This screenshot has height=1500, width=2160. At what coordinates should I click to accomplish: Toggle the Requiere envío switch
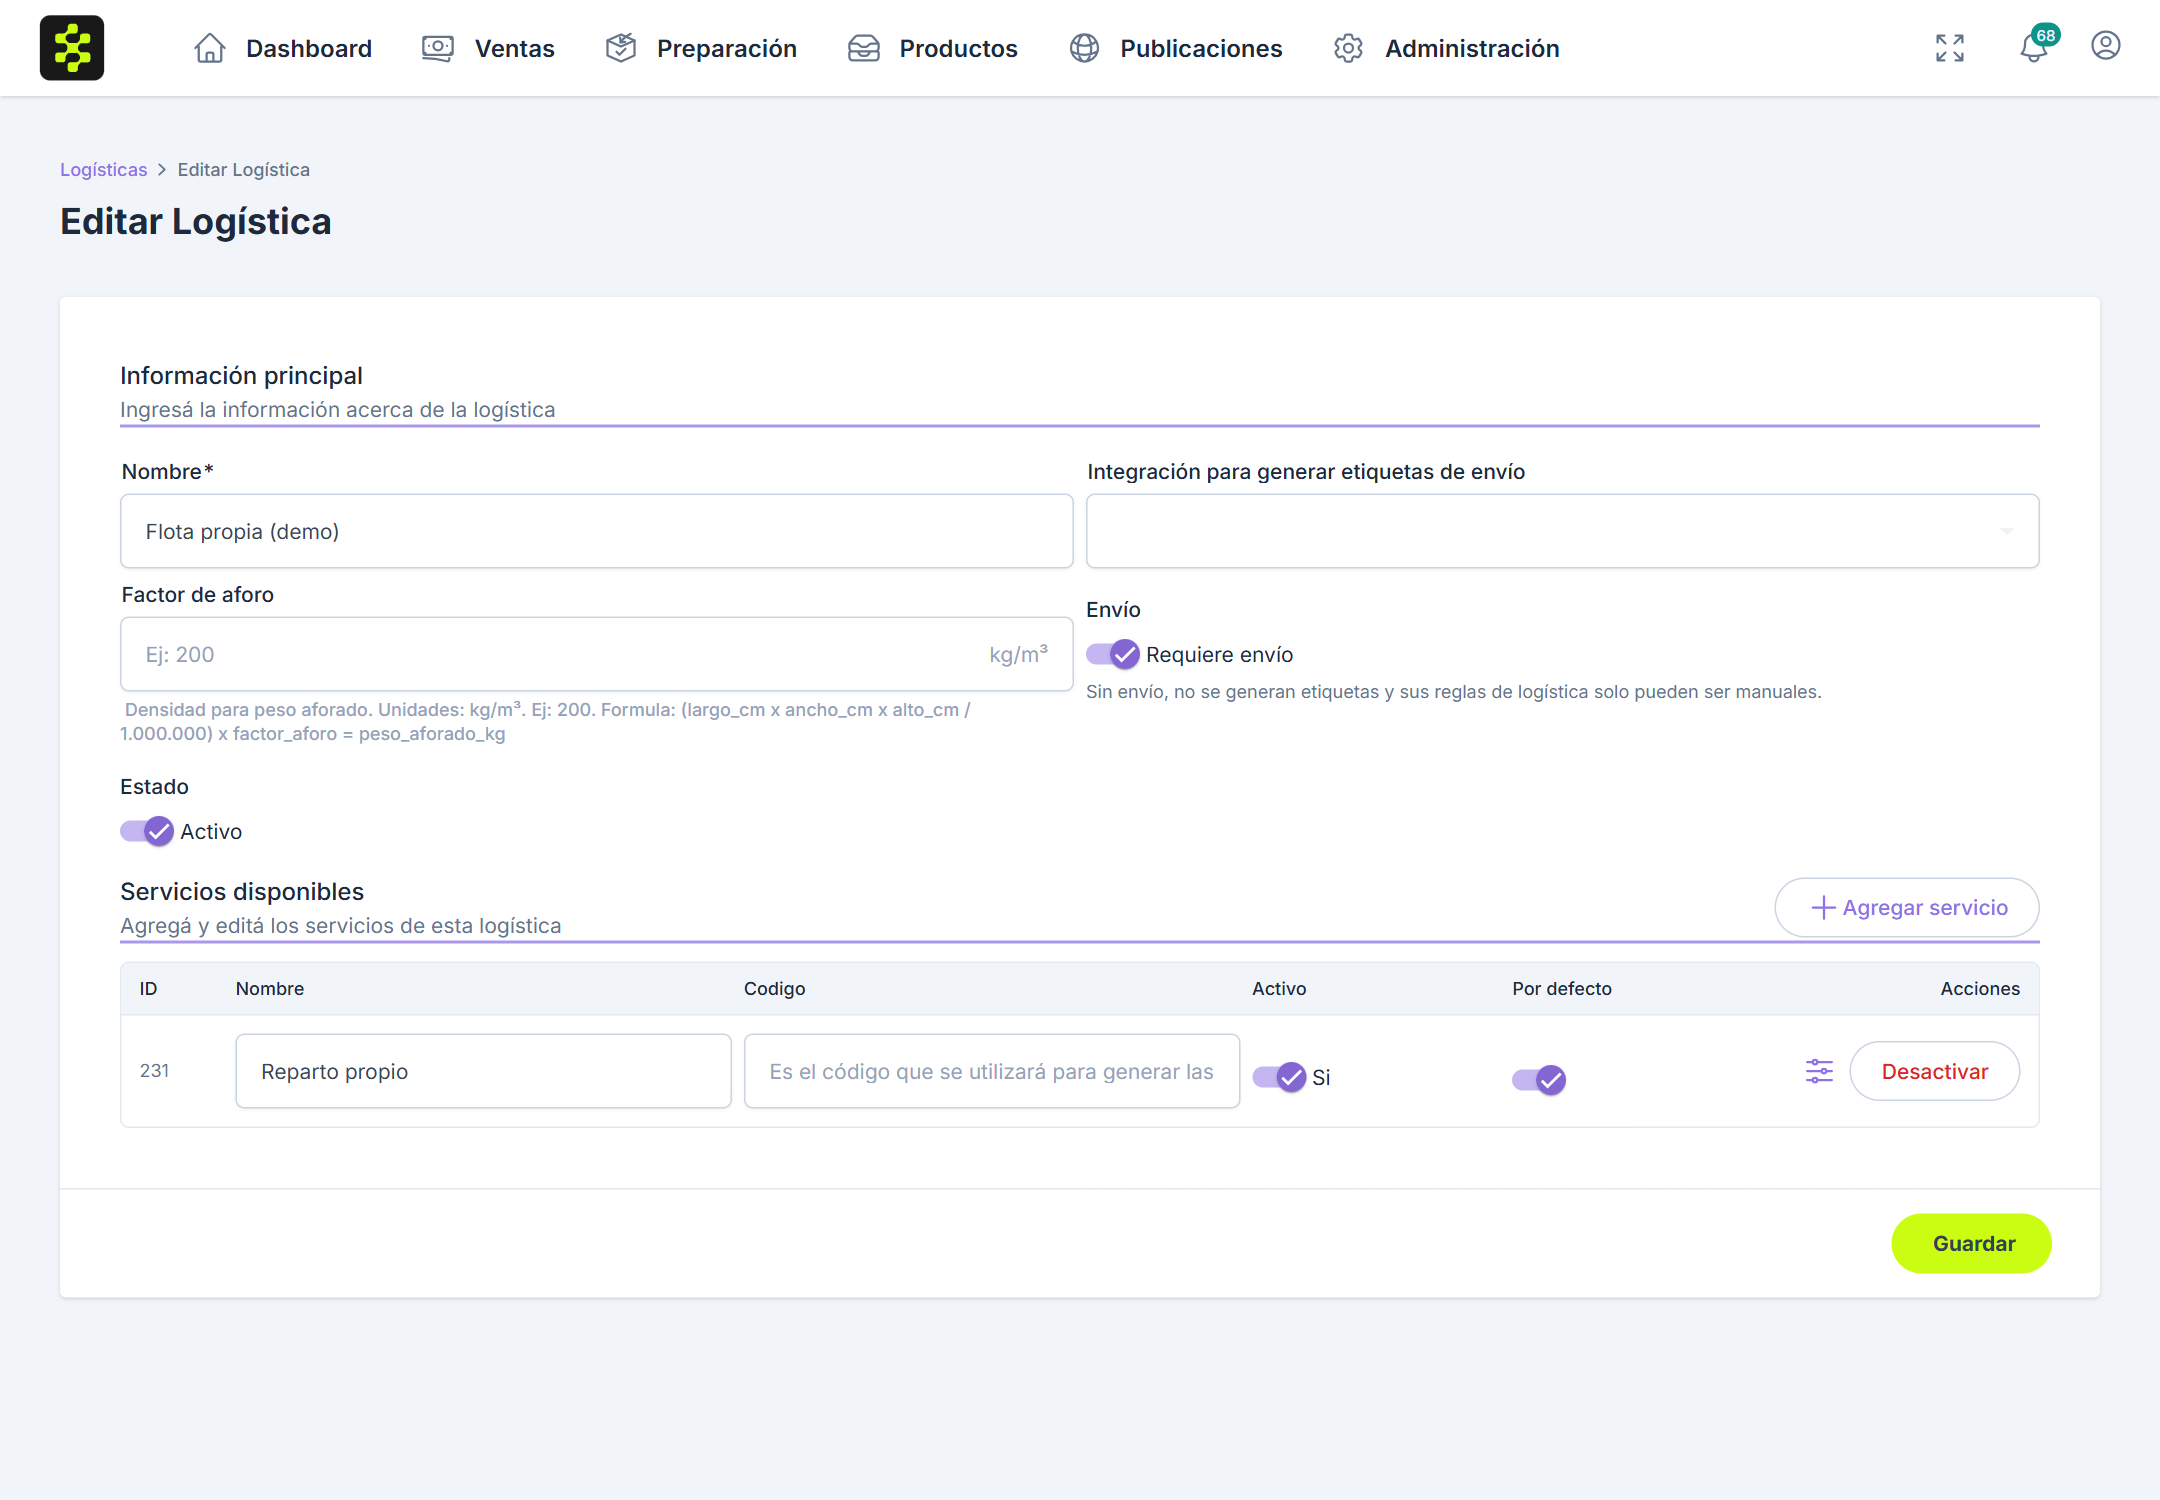pos(1113,654)
